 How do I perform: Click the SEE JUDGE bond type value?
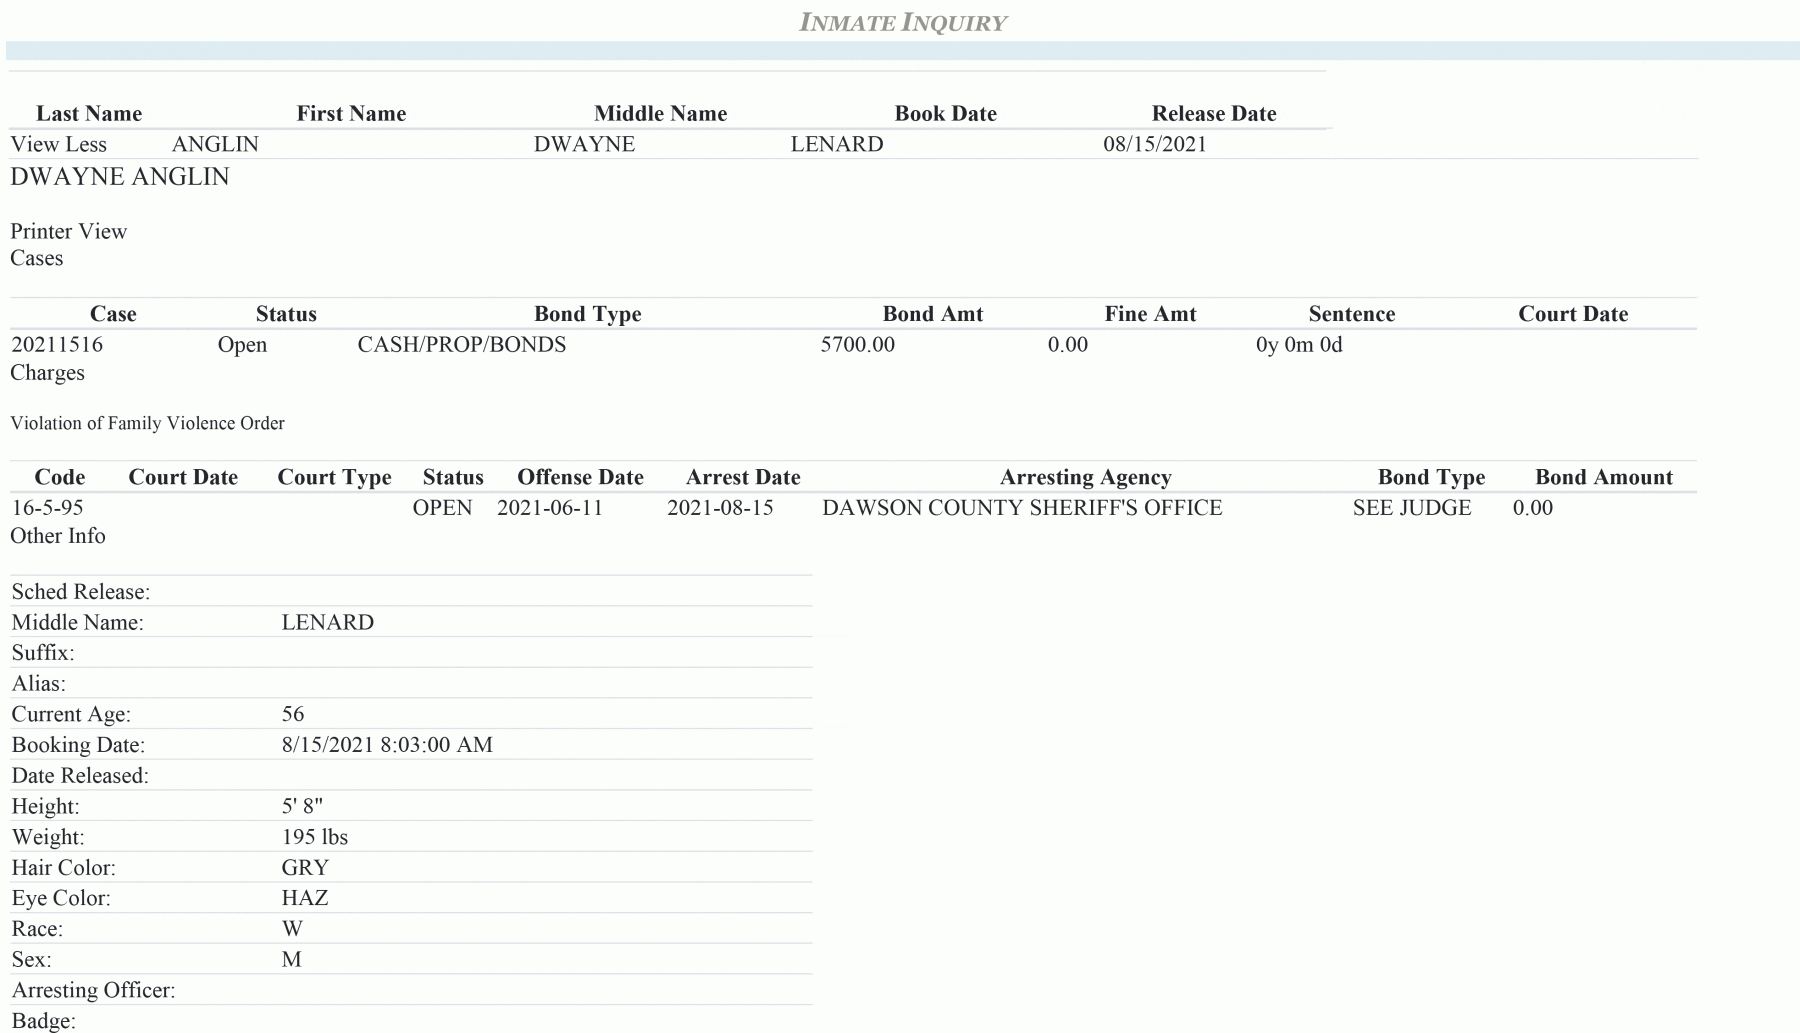click(x=1411, y=508)
